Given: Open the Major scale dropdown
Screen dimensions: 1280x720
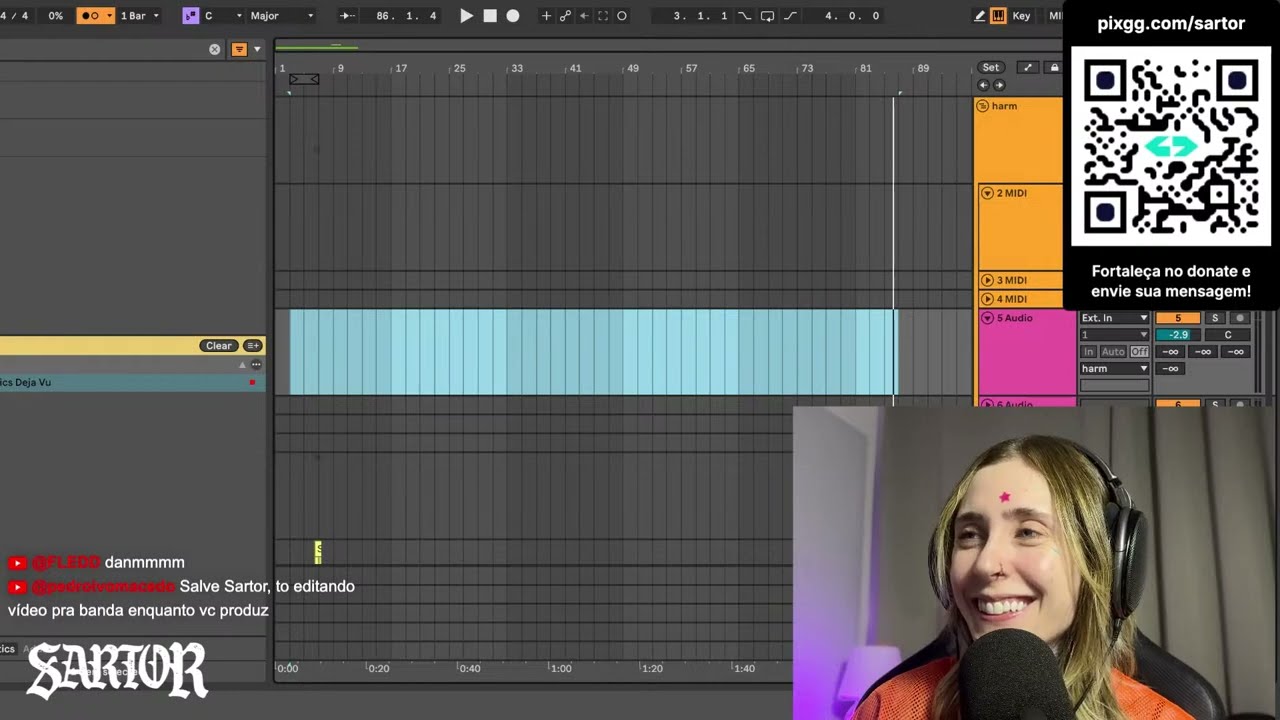Looking at the screenshot, I should pos(281,16).
